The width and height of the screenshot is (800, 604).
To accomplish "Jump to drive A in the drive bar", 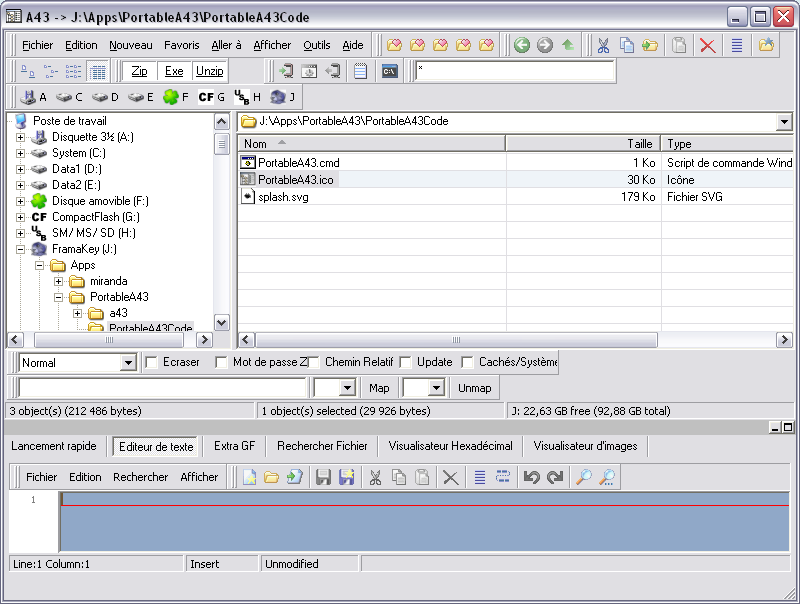I will coord(34,97).
